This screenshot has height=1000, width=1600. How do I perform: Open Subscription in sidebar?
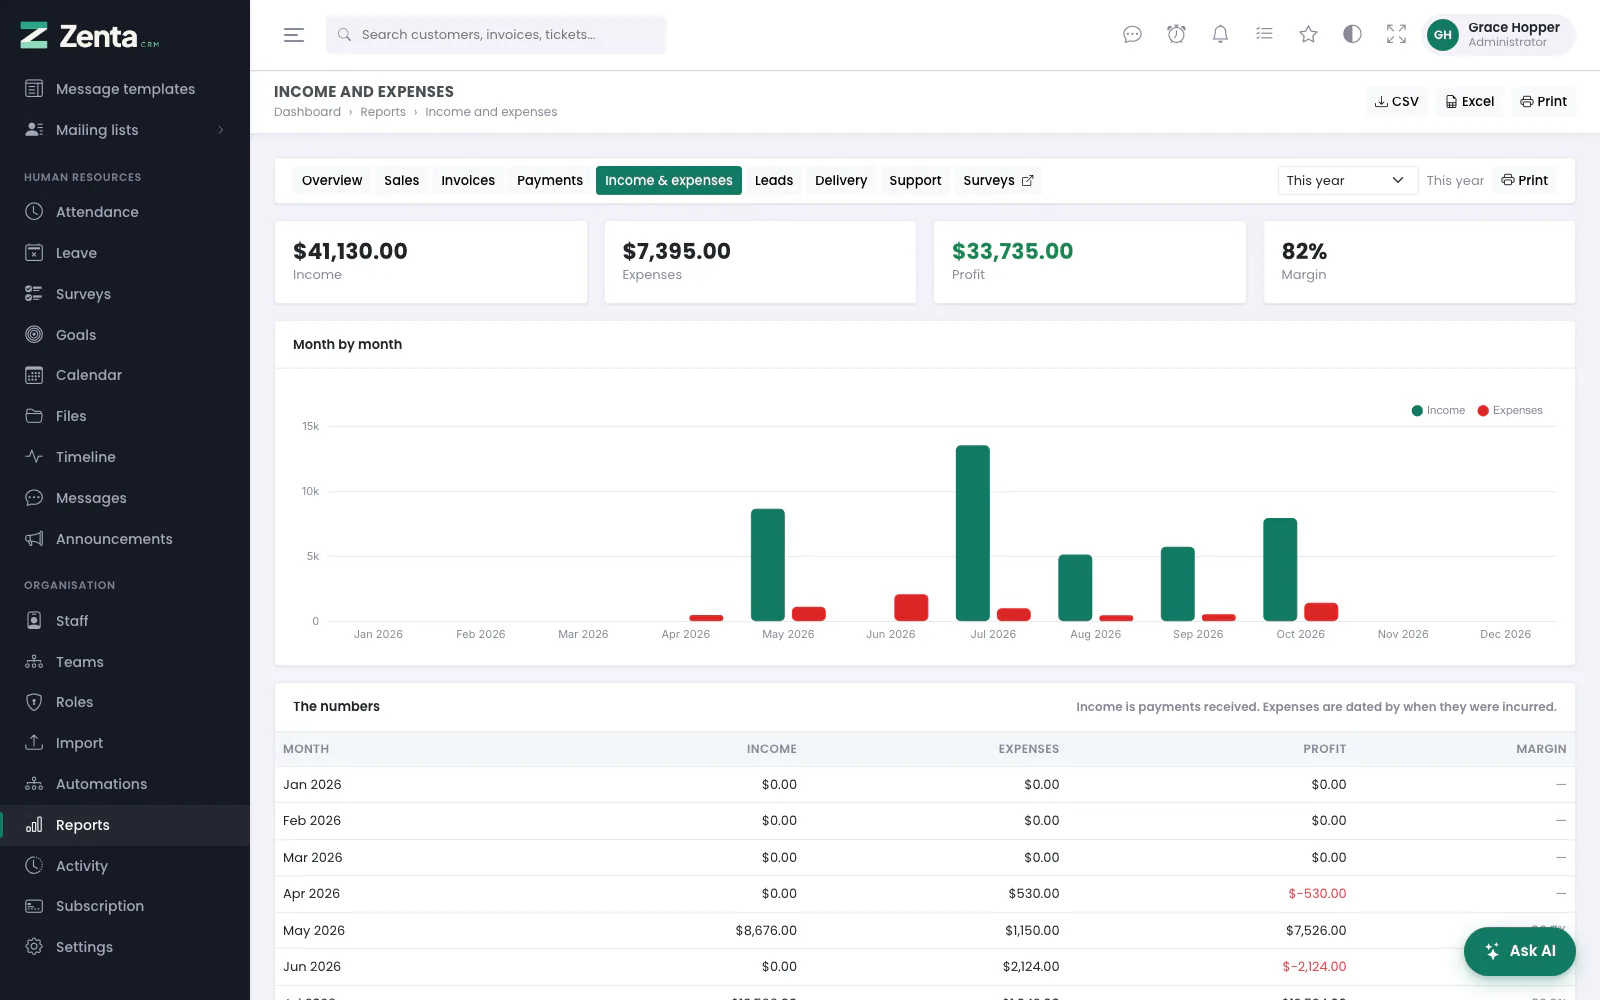125,906
